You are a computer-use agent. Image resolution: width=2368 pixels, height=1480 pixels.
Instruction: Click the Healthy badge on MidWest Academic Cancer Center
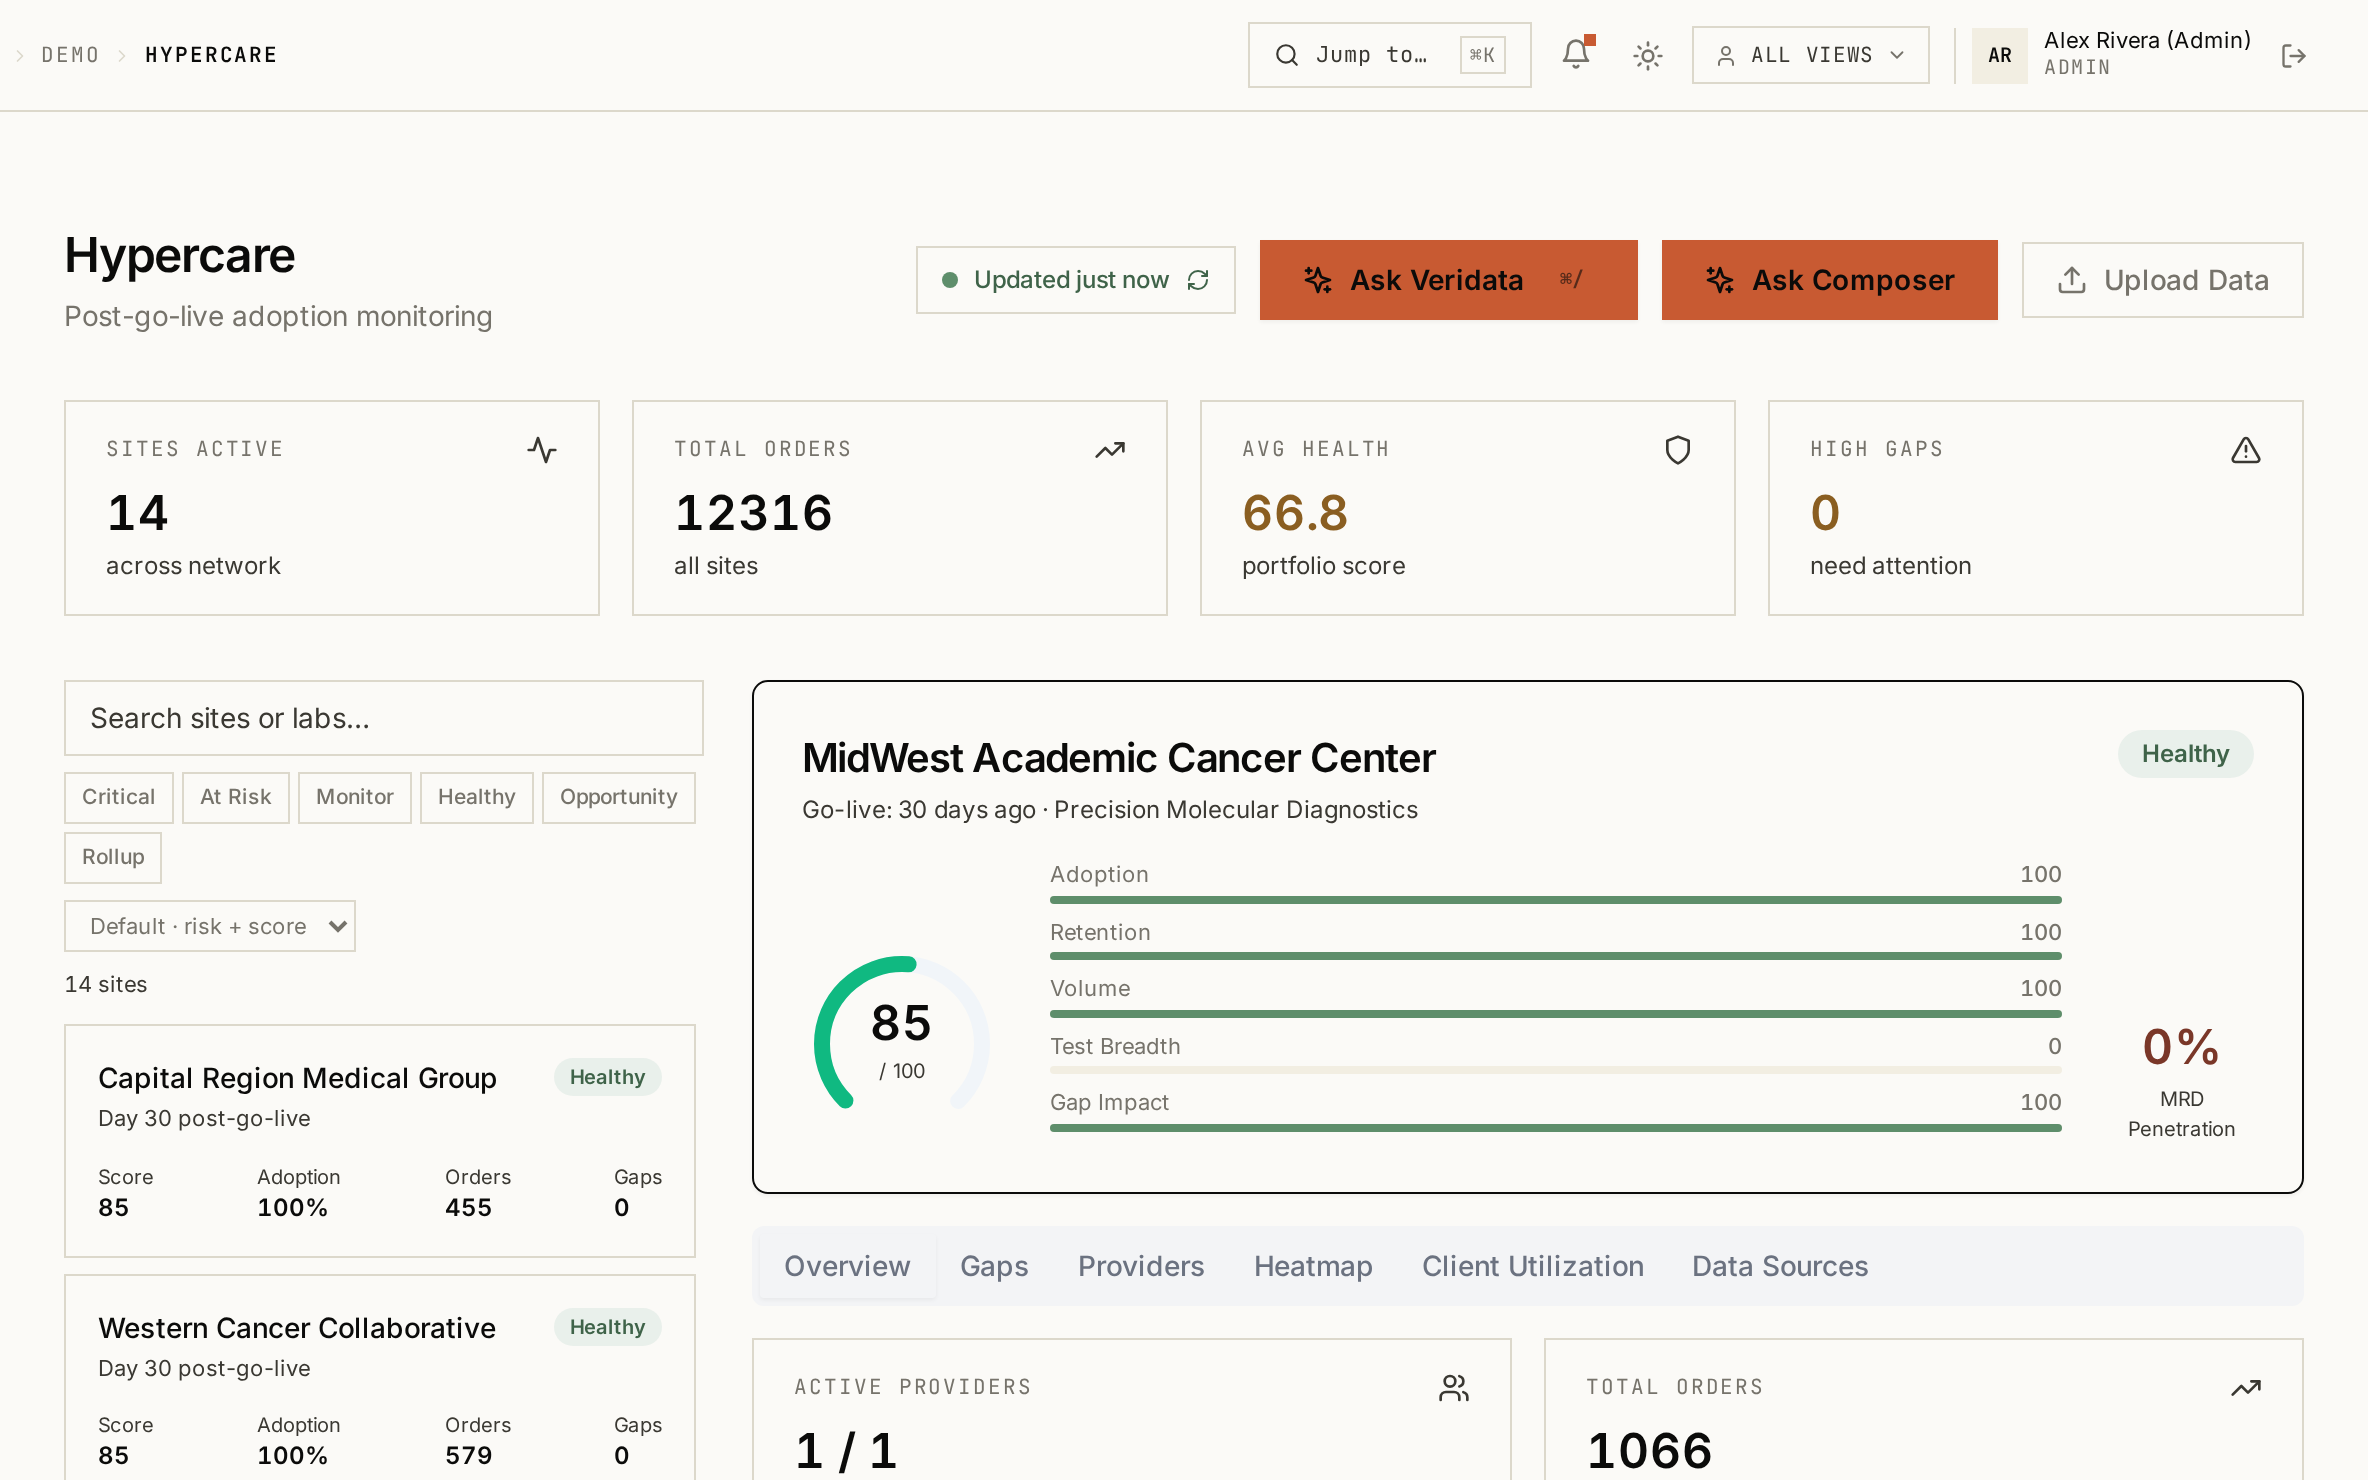2186,754
